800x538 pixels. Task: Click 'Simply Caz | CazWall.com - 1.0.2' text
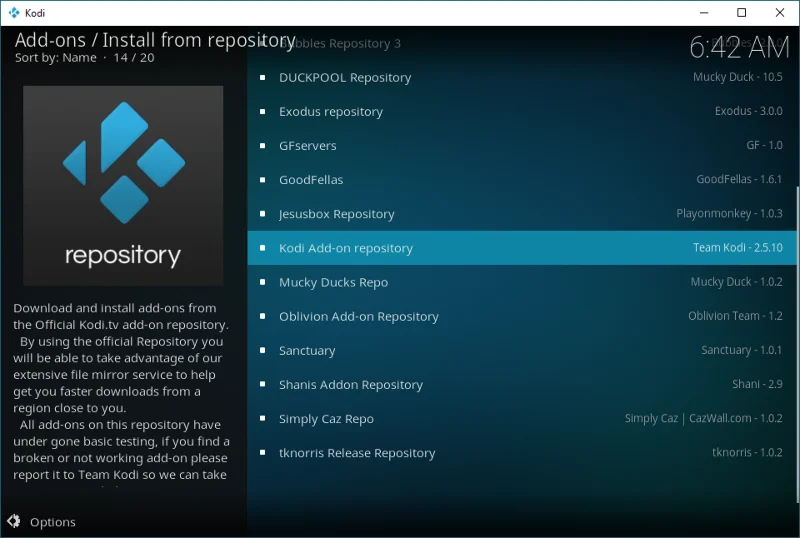point(704,419)
